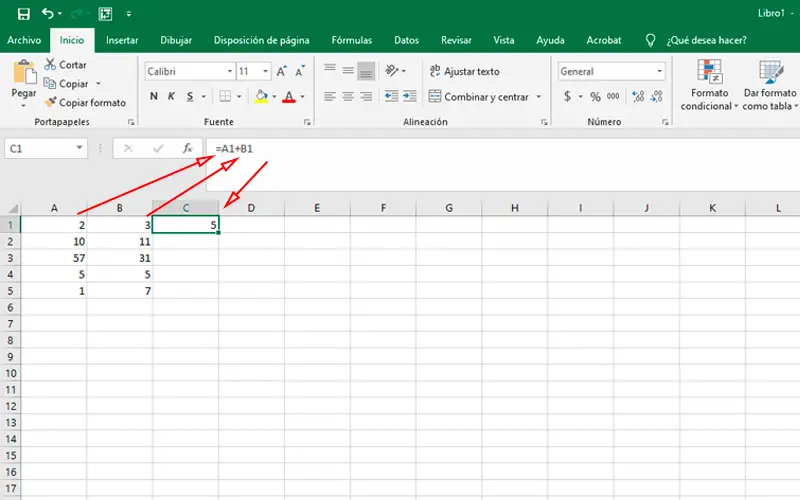The image size is (800, 500).
Task: Open Formato condicional menu
Action: point(709,85)
